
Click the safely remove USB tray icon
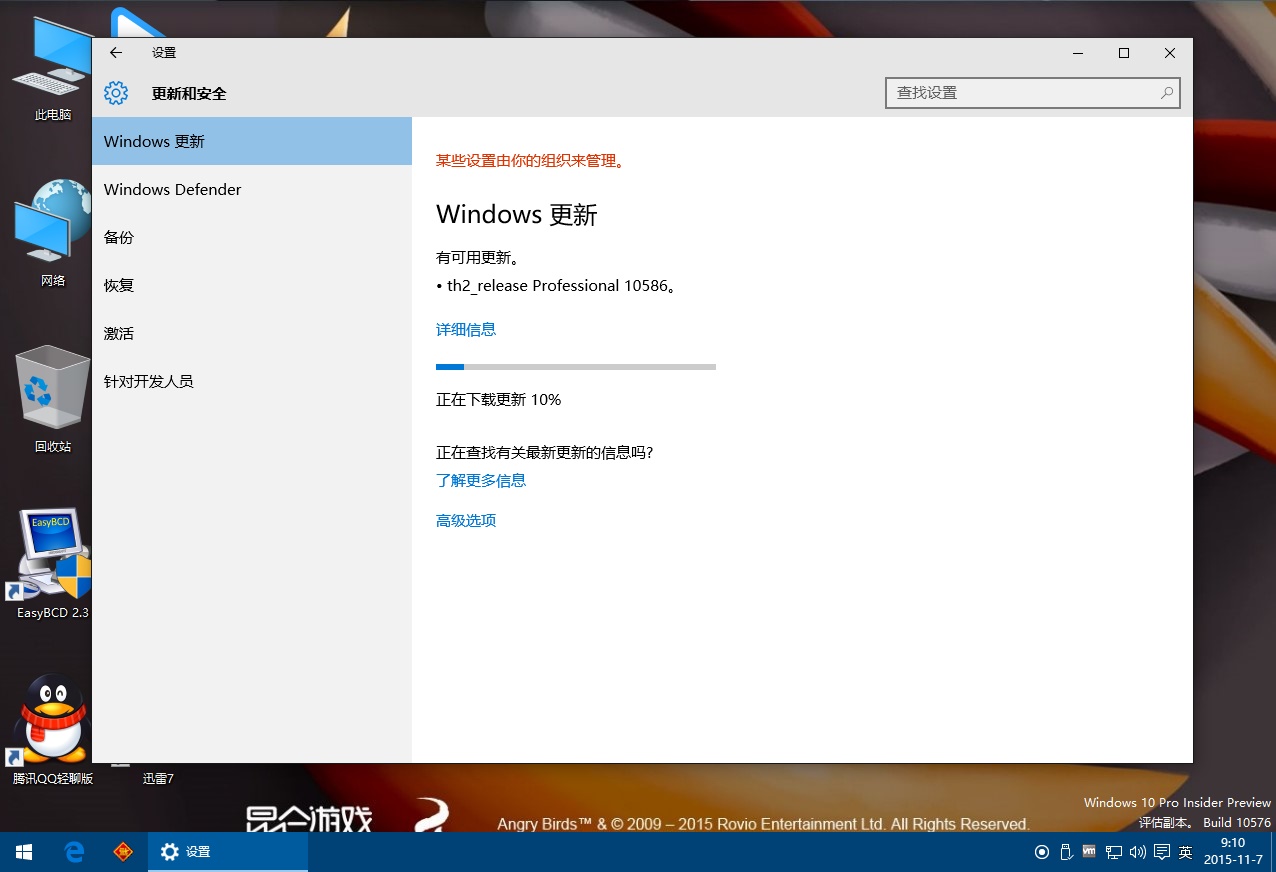pos(1066,852)
